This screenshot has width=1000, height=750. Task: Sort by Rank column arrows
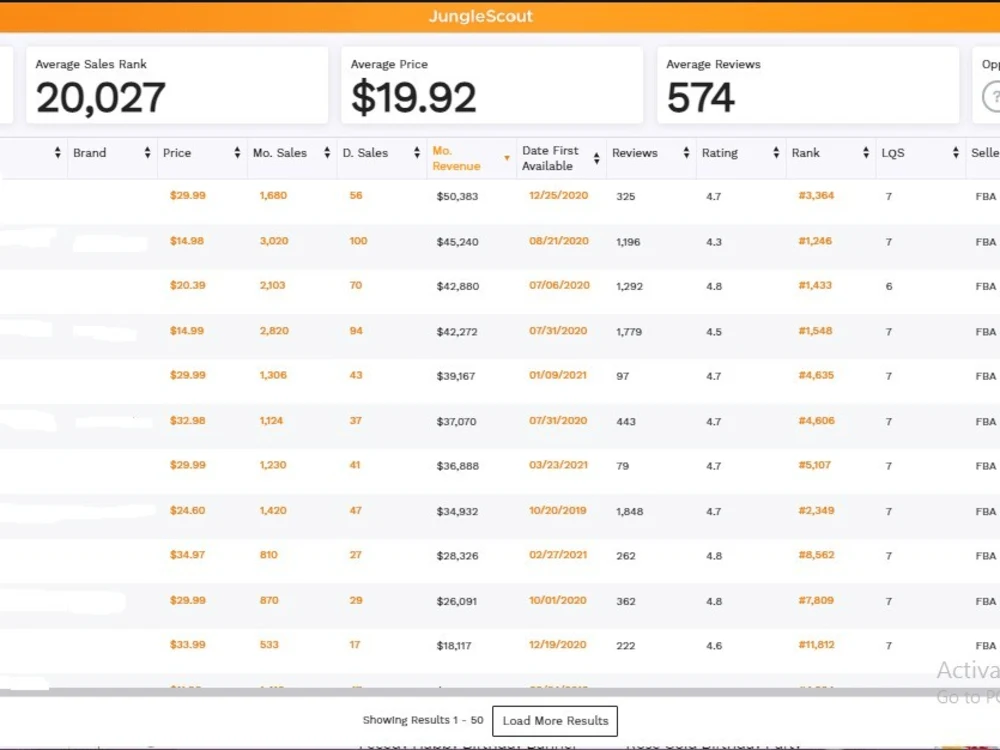[x=866, y=152]
